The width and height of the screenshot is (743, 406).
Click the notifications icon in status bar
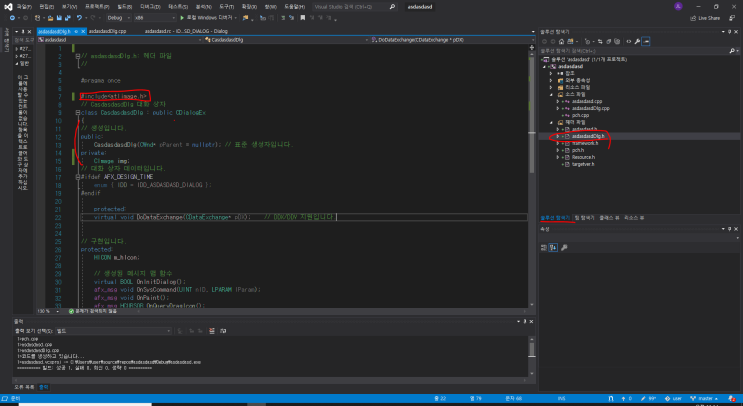pos(732,398)
